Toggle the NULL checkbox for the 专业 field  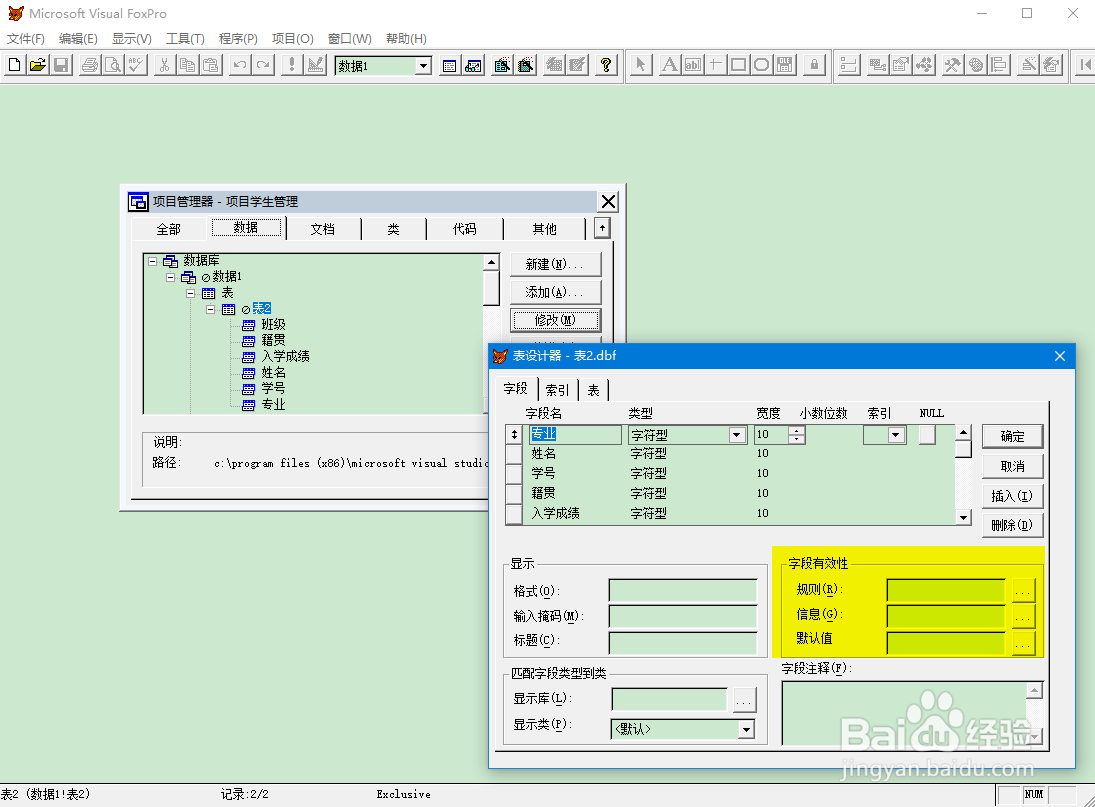coord(927,435)
